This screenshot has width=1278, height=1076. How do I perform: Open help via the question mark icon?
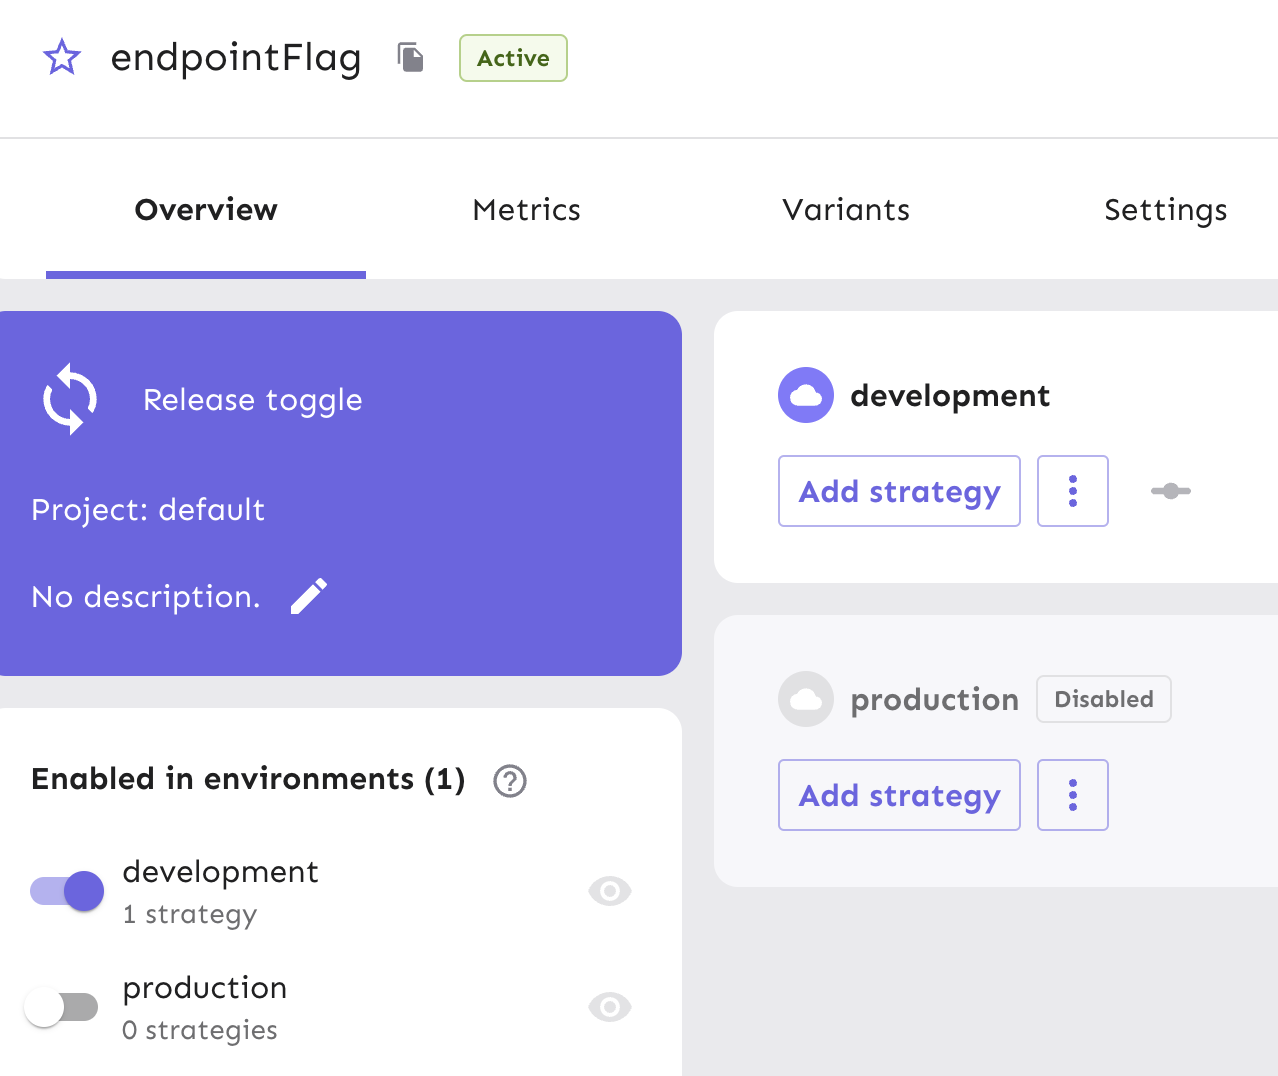[x=509, y=782]
